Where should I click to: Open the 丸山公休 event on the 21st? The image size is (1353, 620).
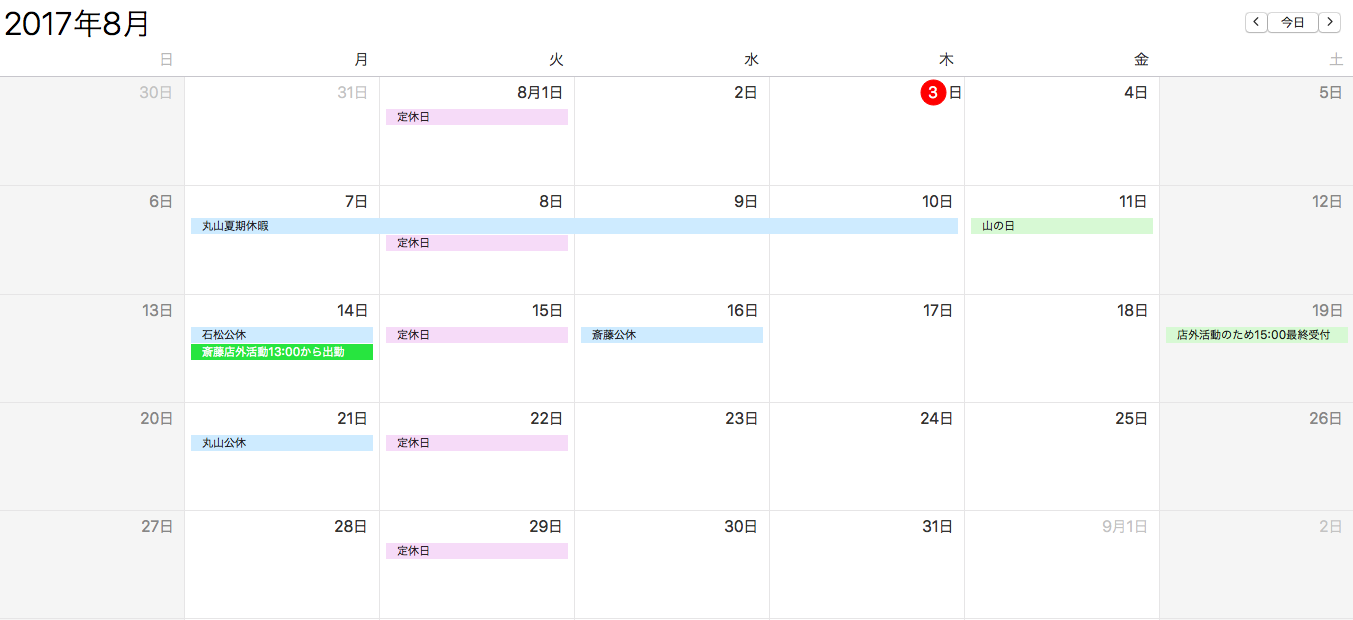pyautogui.click(x=282, y=443)
